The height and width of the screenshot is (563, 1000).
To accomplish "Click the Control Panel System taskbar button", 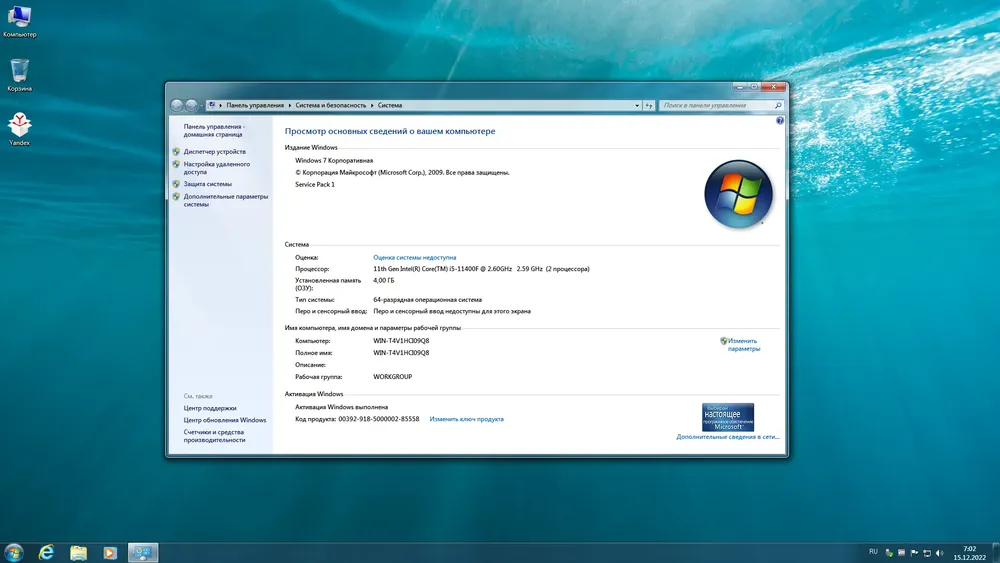I will click(143, 552).
